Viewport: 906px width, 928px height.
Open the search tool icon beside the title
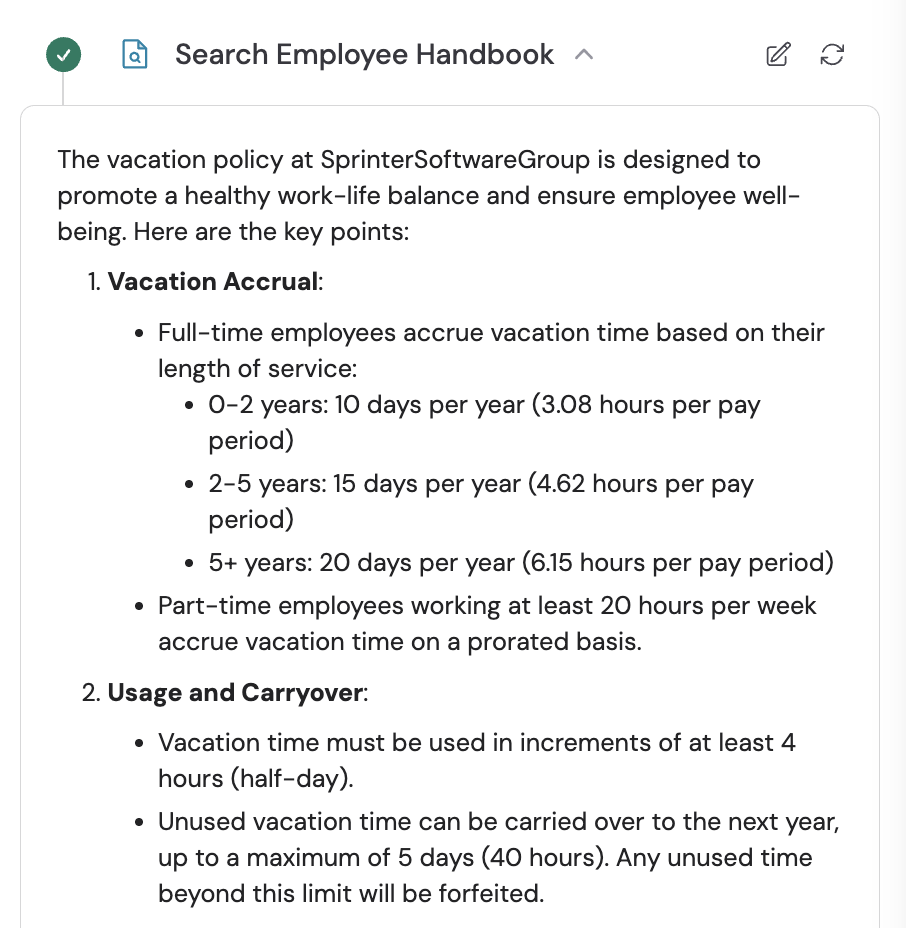click(135, 55)
